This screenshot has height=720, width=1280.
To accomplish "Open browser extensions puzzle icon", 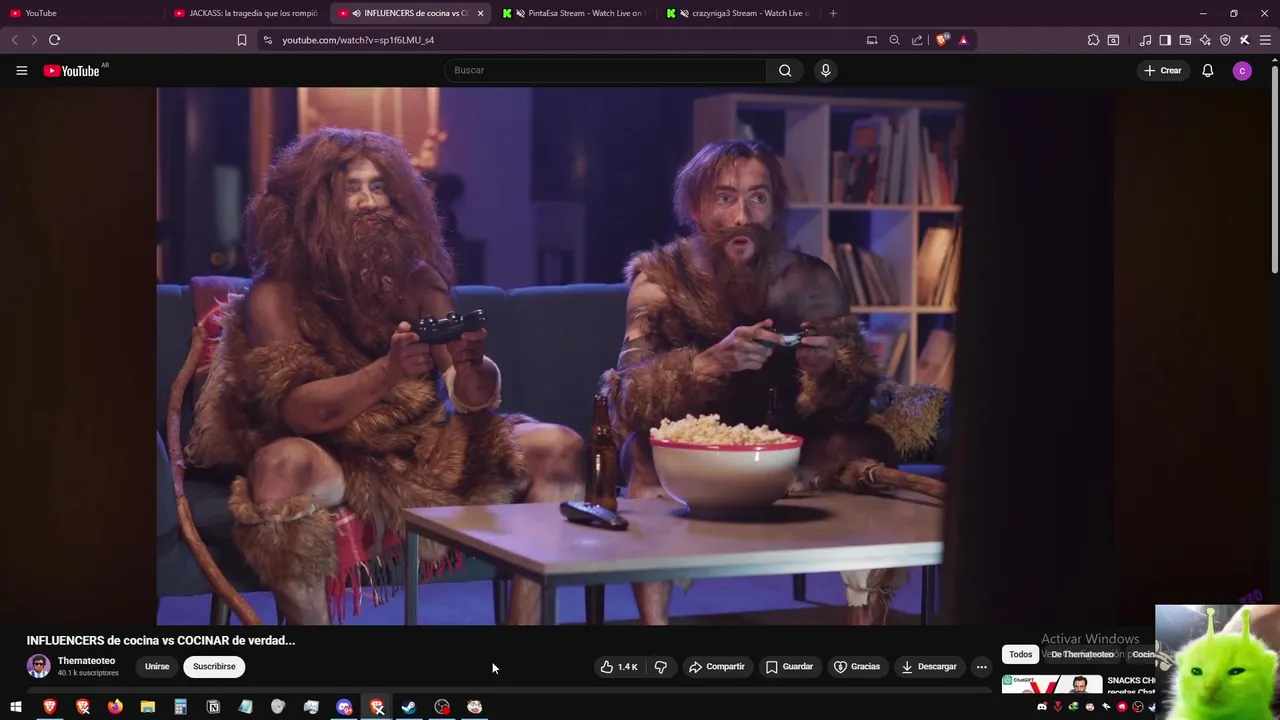I will (1093, 40).
